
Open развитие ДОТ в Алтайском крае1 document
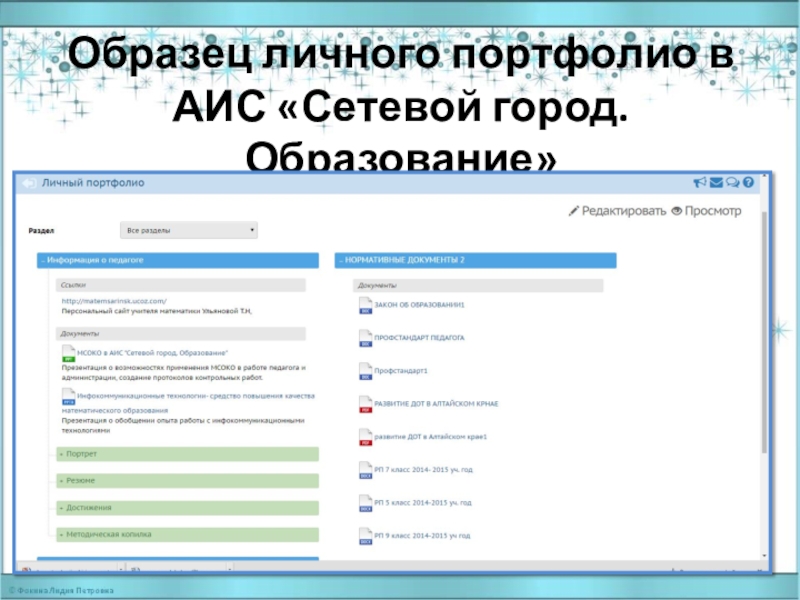(431, 437)
